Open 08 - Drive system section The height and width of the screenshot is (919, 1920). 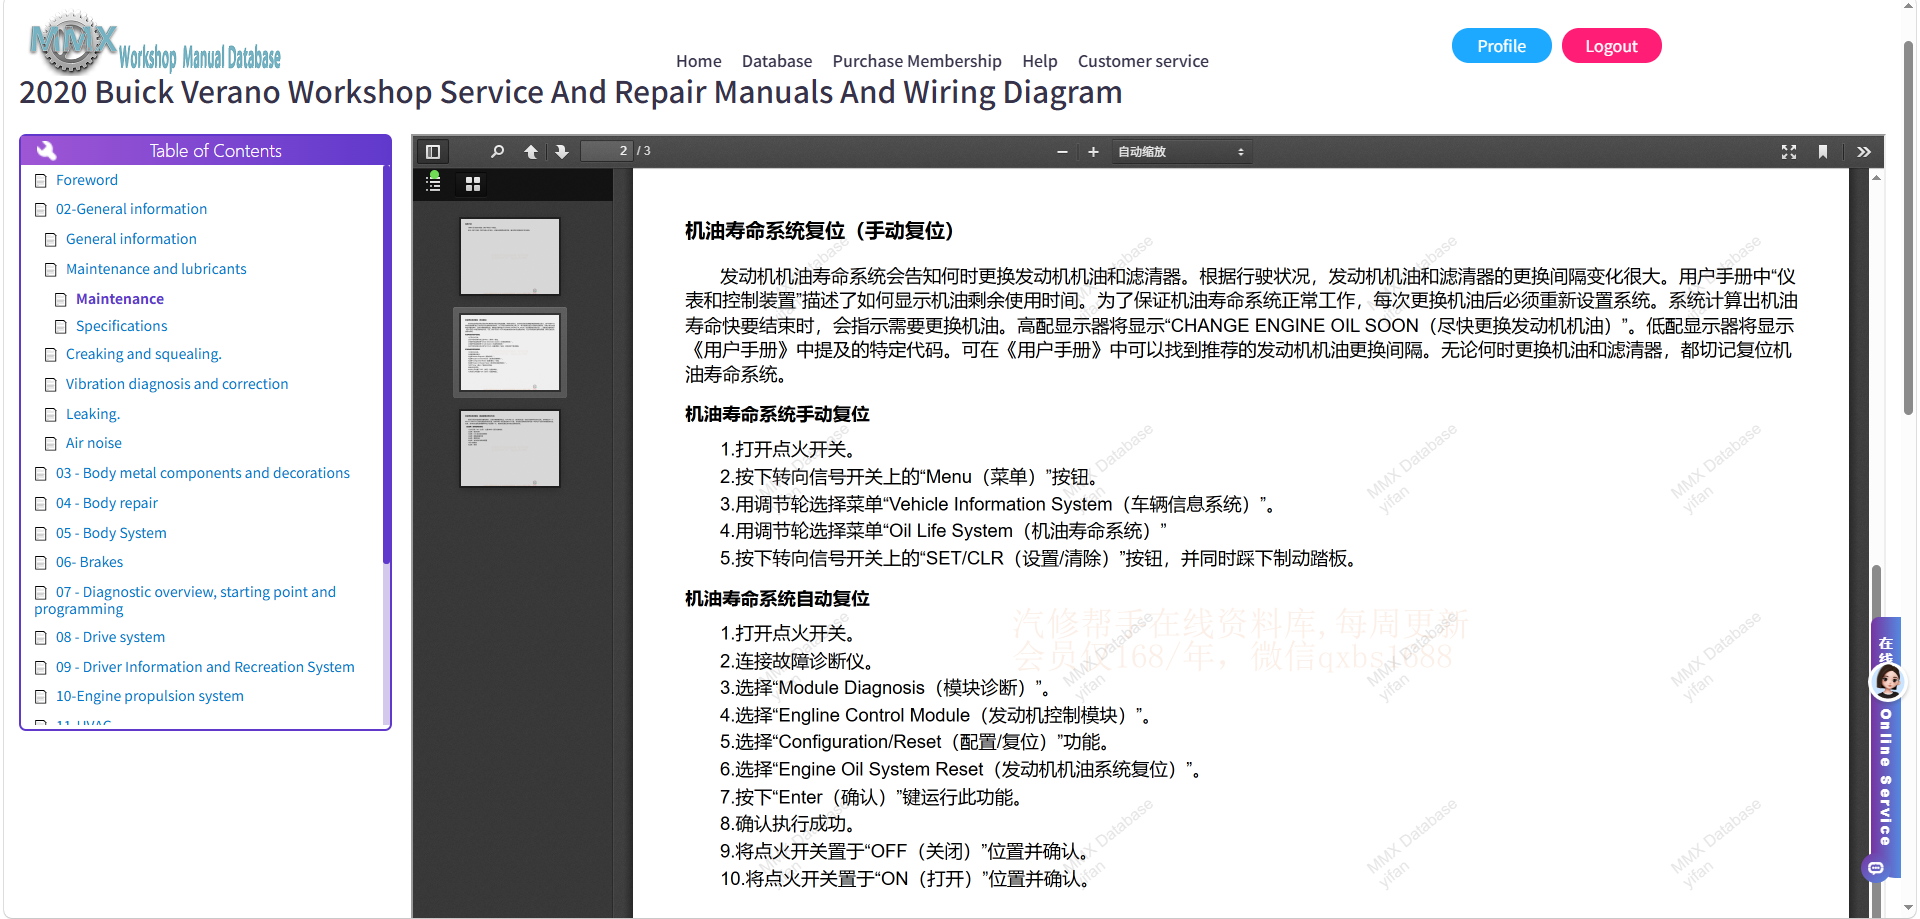[x=111, y=637]
